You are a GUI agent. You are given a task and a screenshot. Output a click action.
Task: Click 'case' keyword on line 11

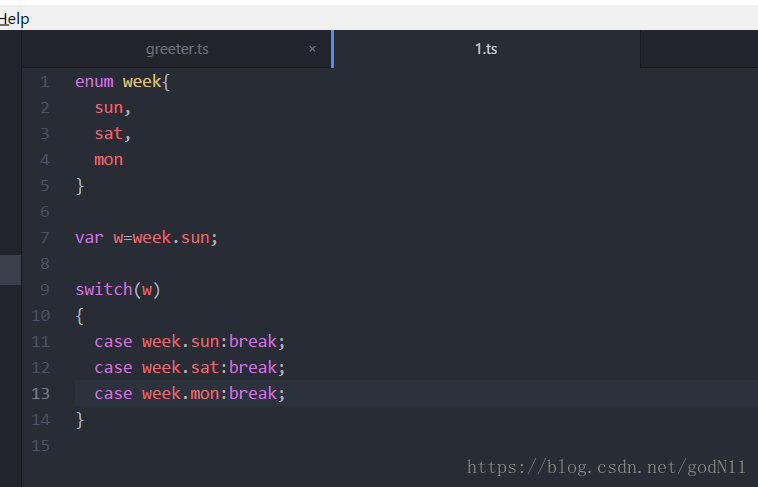tap(113, 341)
